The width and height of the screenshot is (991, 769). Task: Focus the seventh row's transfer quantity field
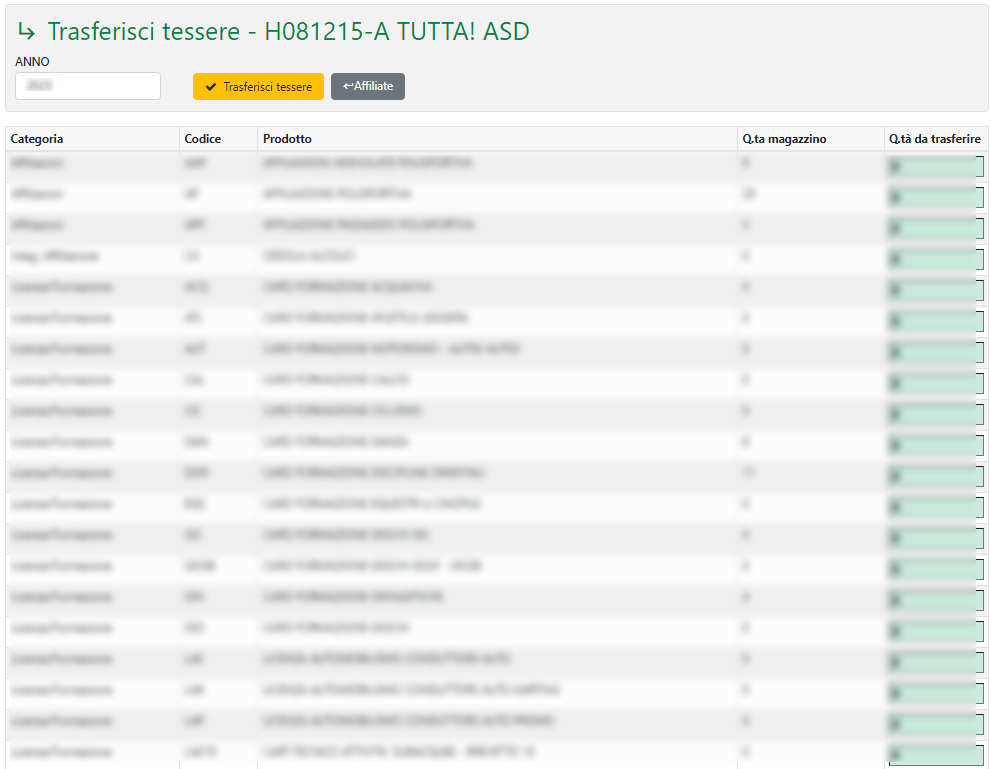coord(935,352)
